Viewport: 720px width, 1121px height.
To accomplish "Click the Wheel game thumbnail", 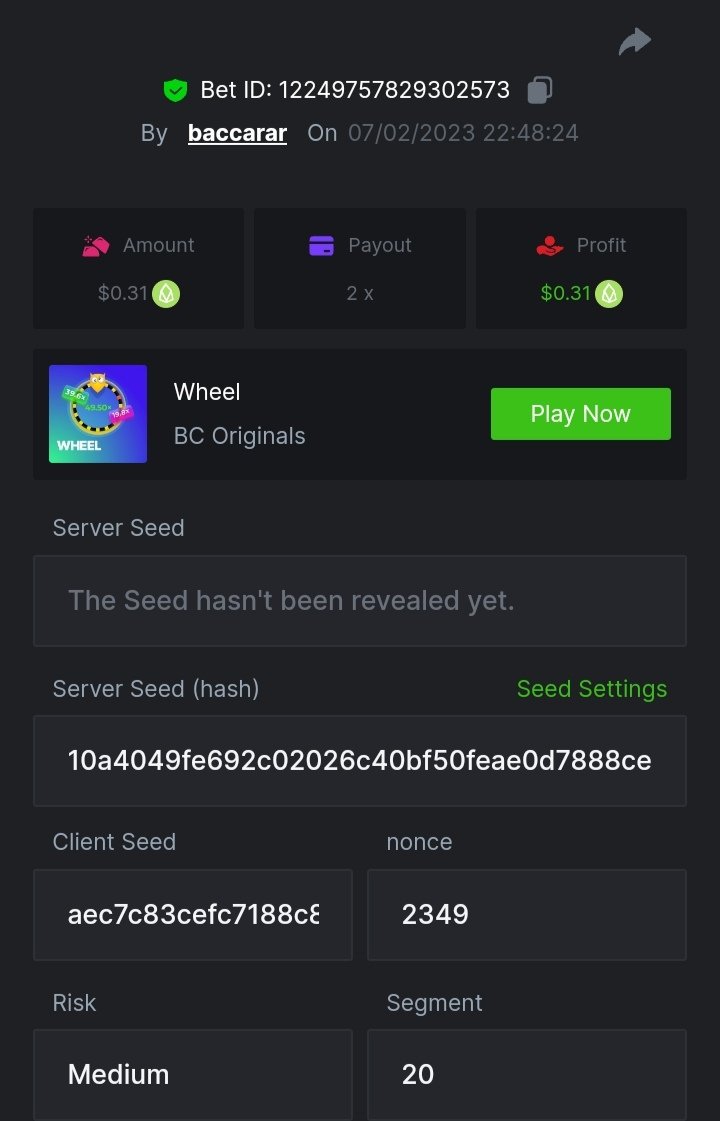I will click(98, 414).
